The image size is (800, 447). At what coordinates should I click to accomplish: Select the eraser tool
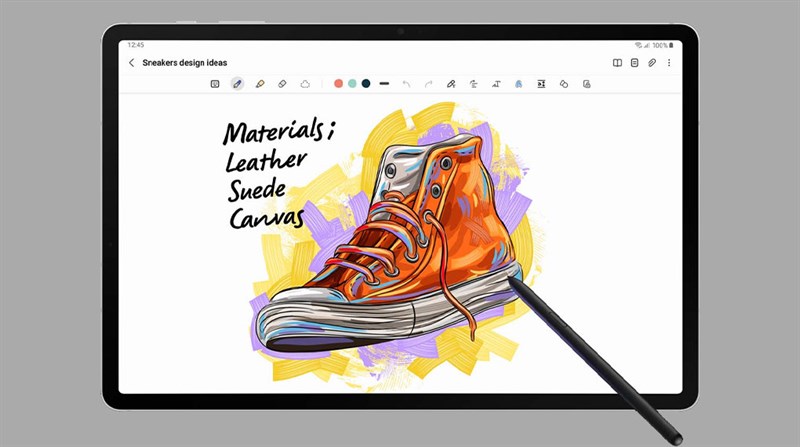(283, 84)
